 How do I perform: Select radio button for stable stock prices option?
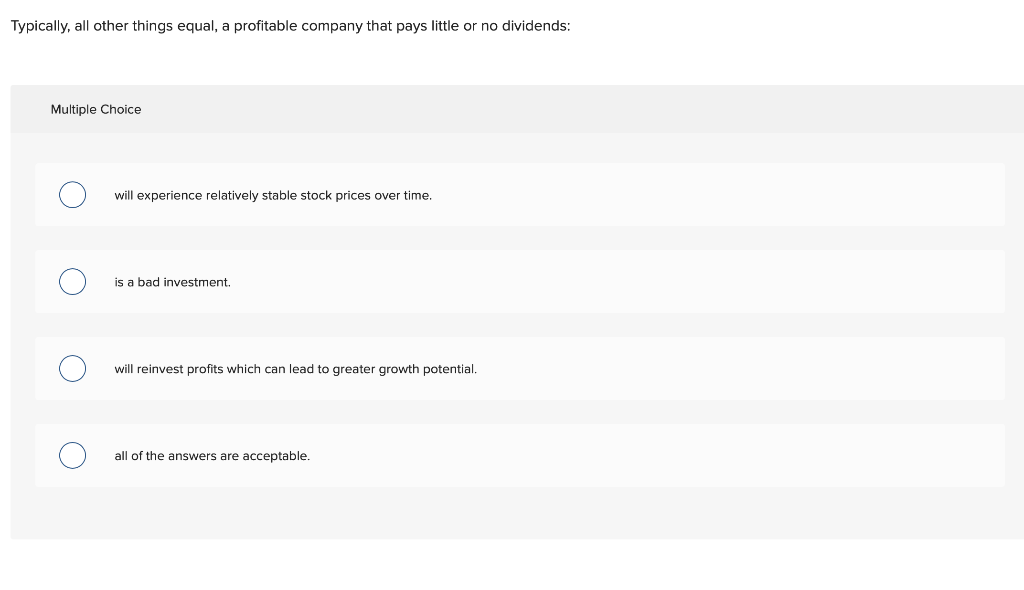[72, 195]
